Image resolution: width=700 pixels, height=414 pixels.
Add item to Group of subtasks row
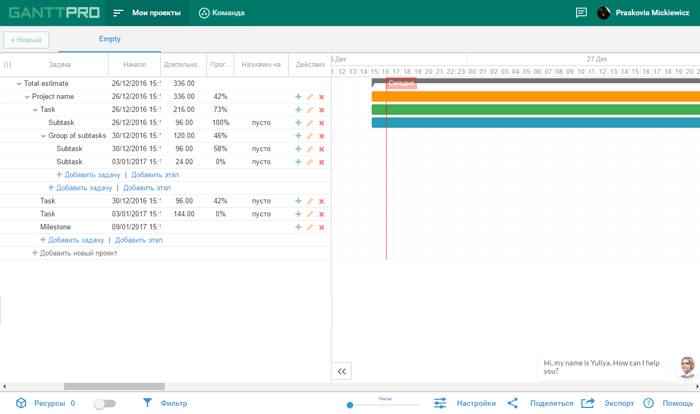click(x=298, y=135)
